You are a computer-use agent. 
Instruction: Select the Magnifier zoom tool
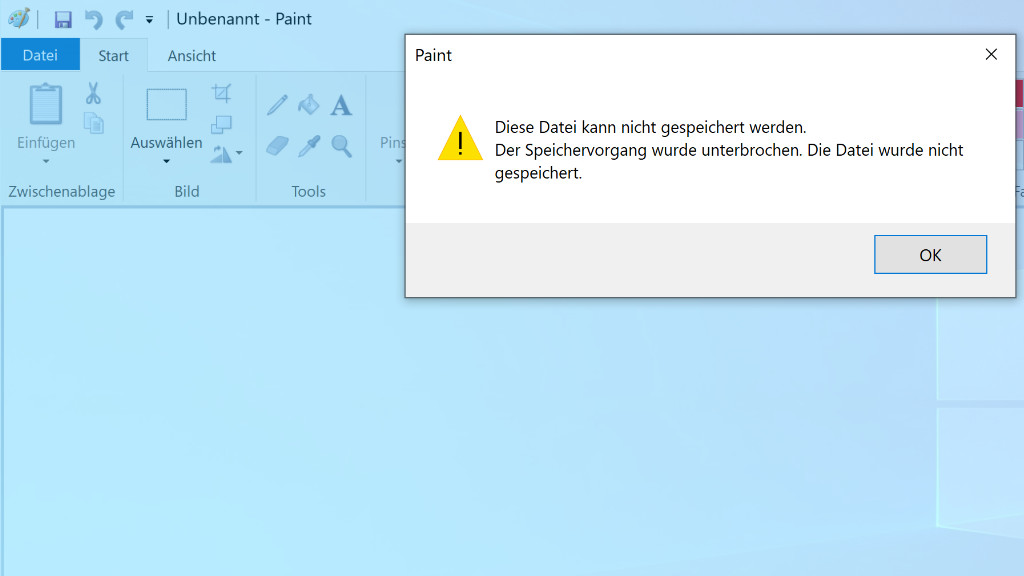pyautogui.click(x=342, y=146)
